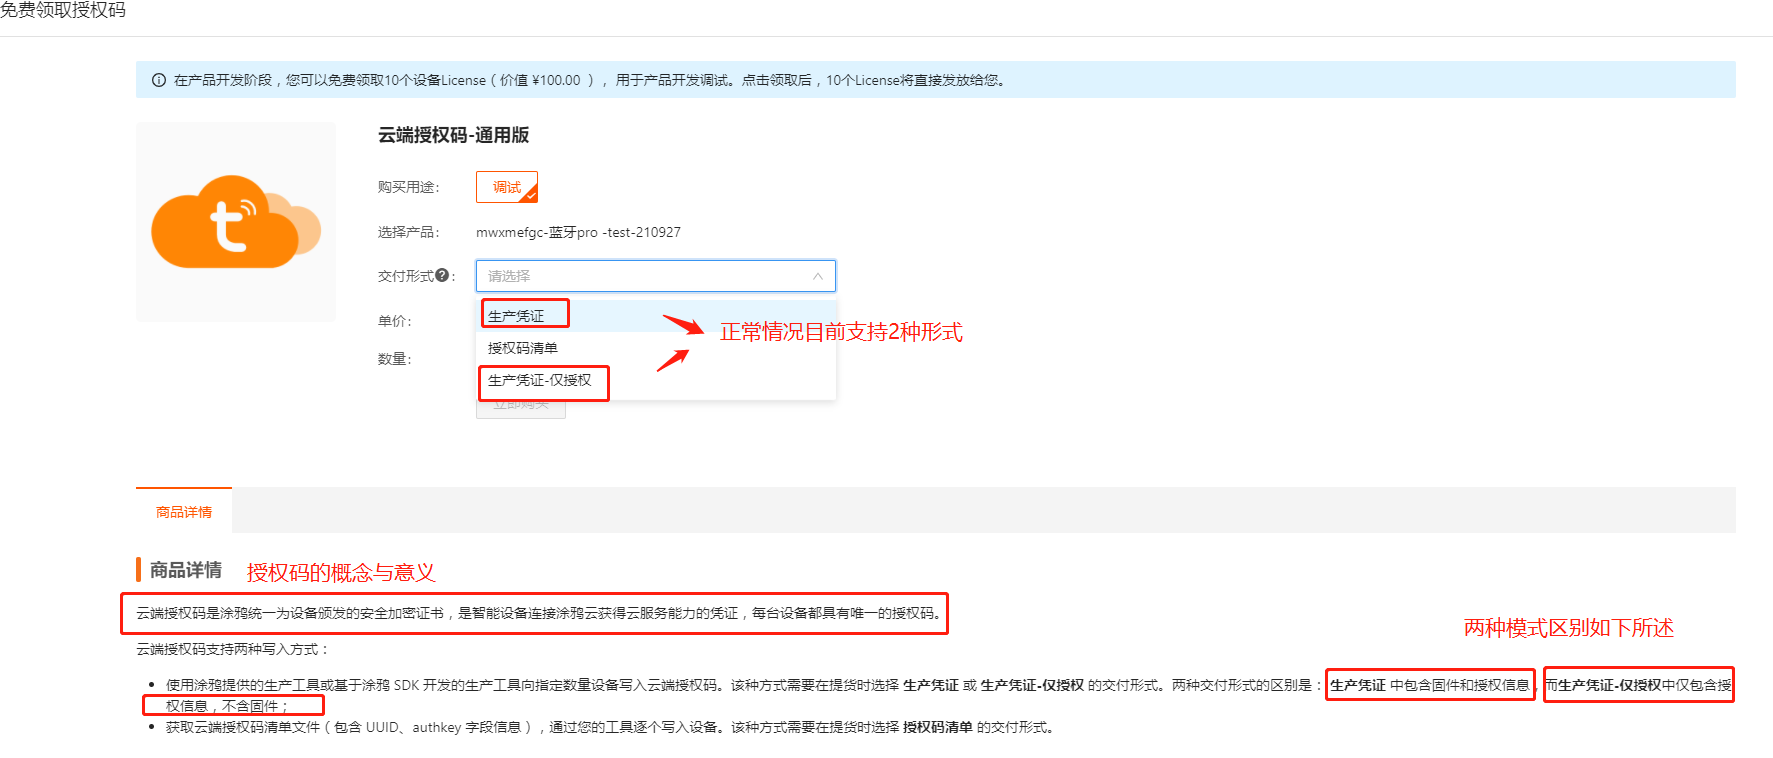Image resolution: width=1773 pixels, height=758 pixels.
Task: Switch to the 商品详情 tab
Action: [x=184, y=512]
